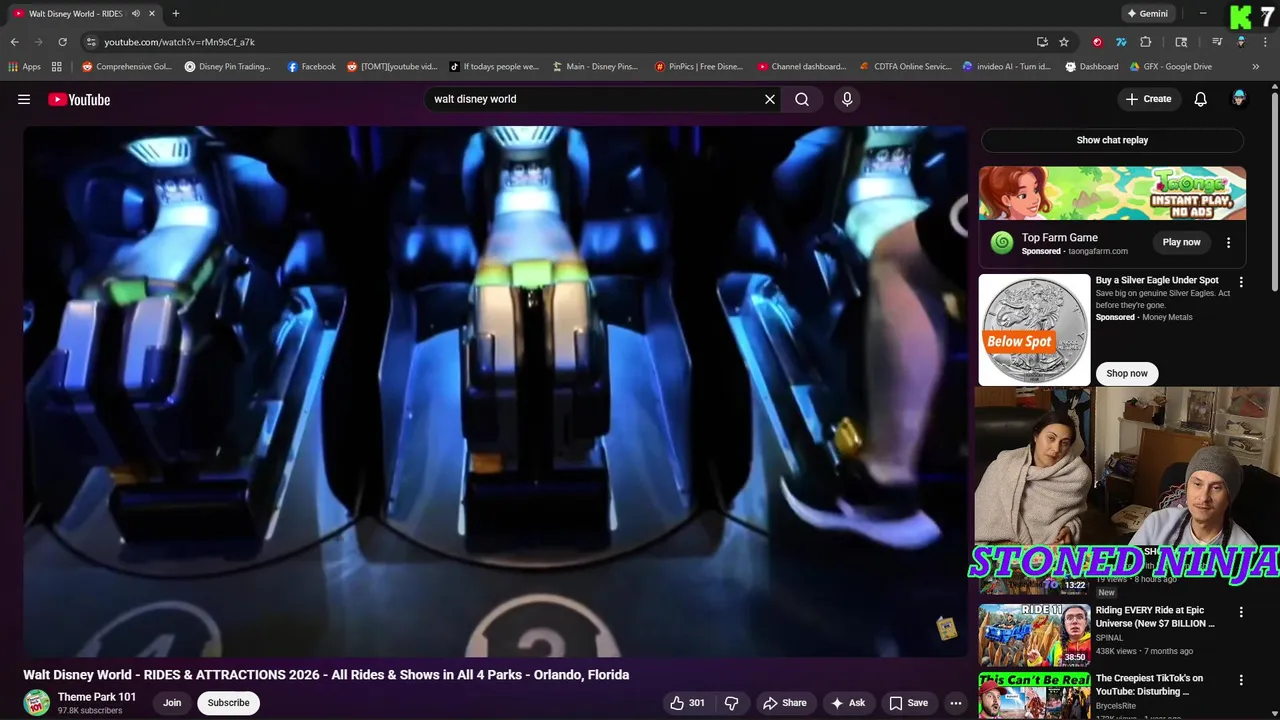Click the URL address bar
The image size is (1280, 720).
[560, 42]
